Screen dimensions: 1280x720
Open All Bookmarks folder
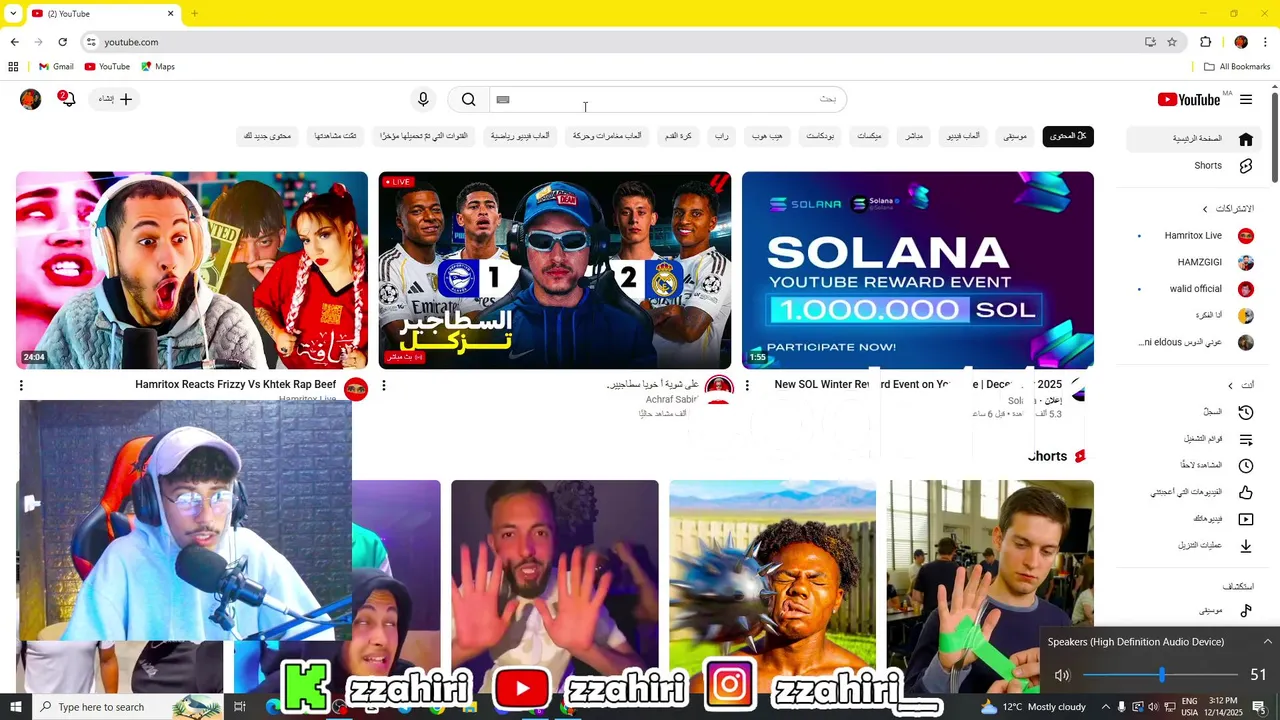(x=1237, y=67)
